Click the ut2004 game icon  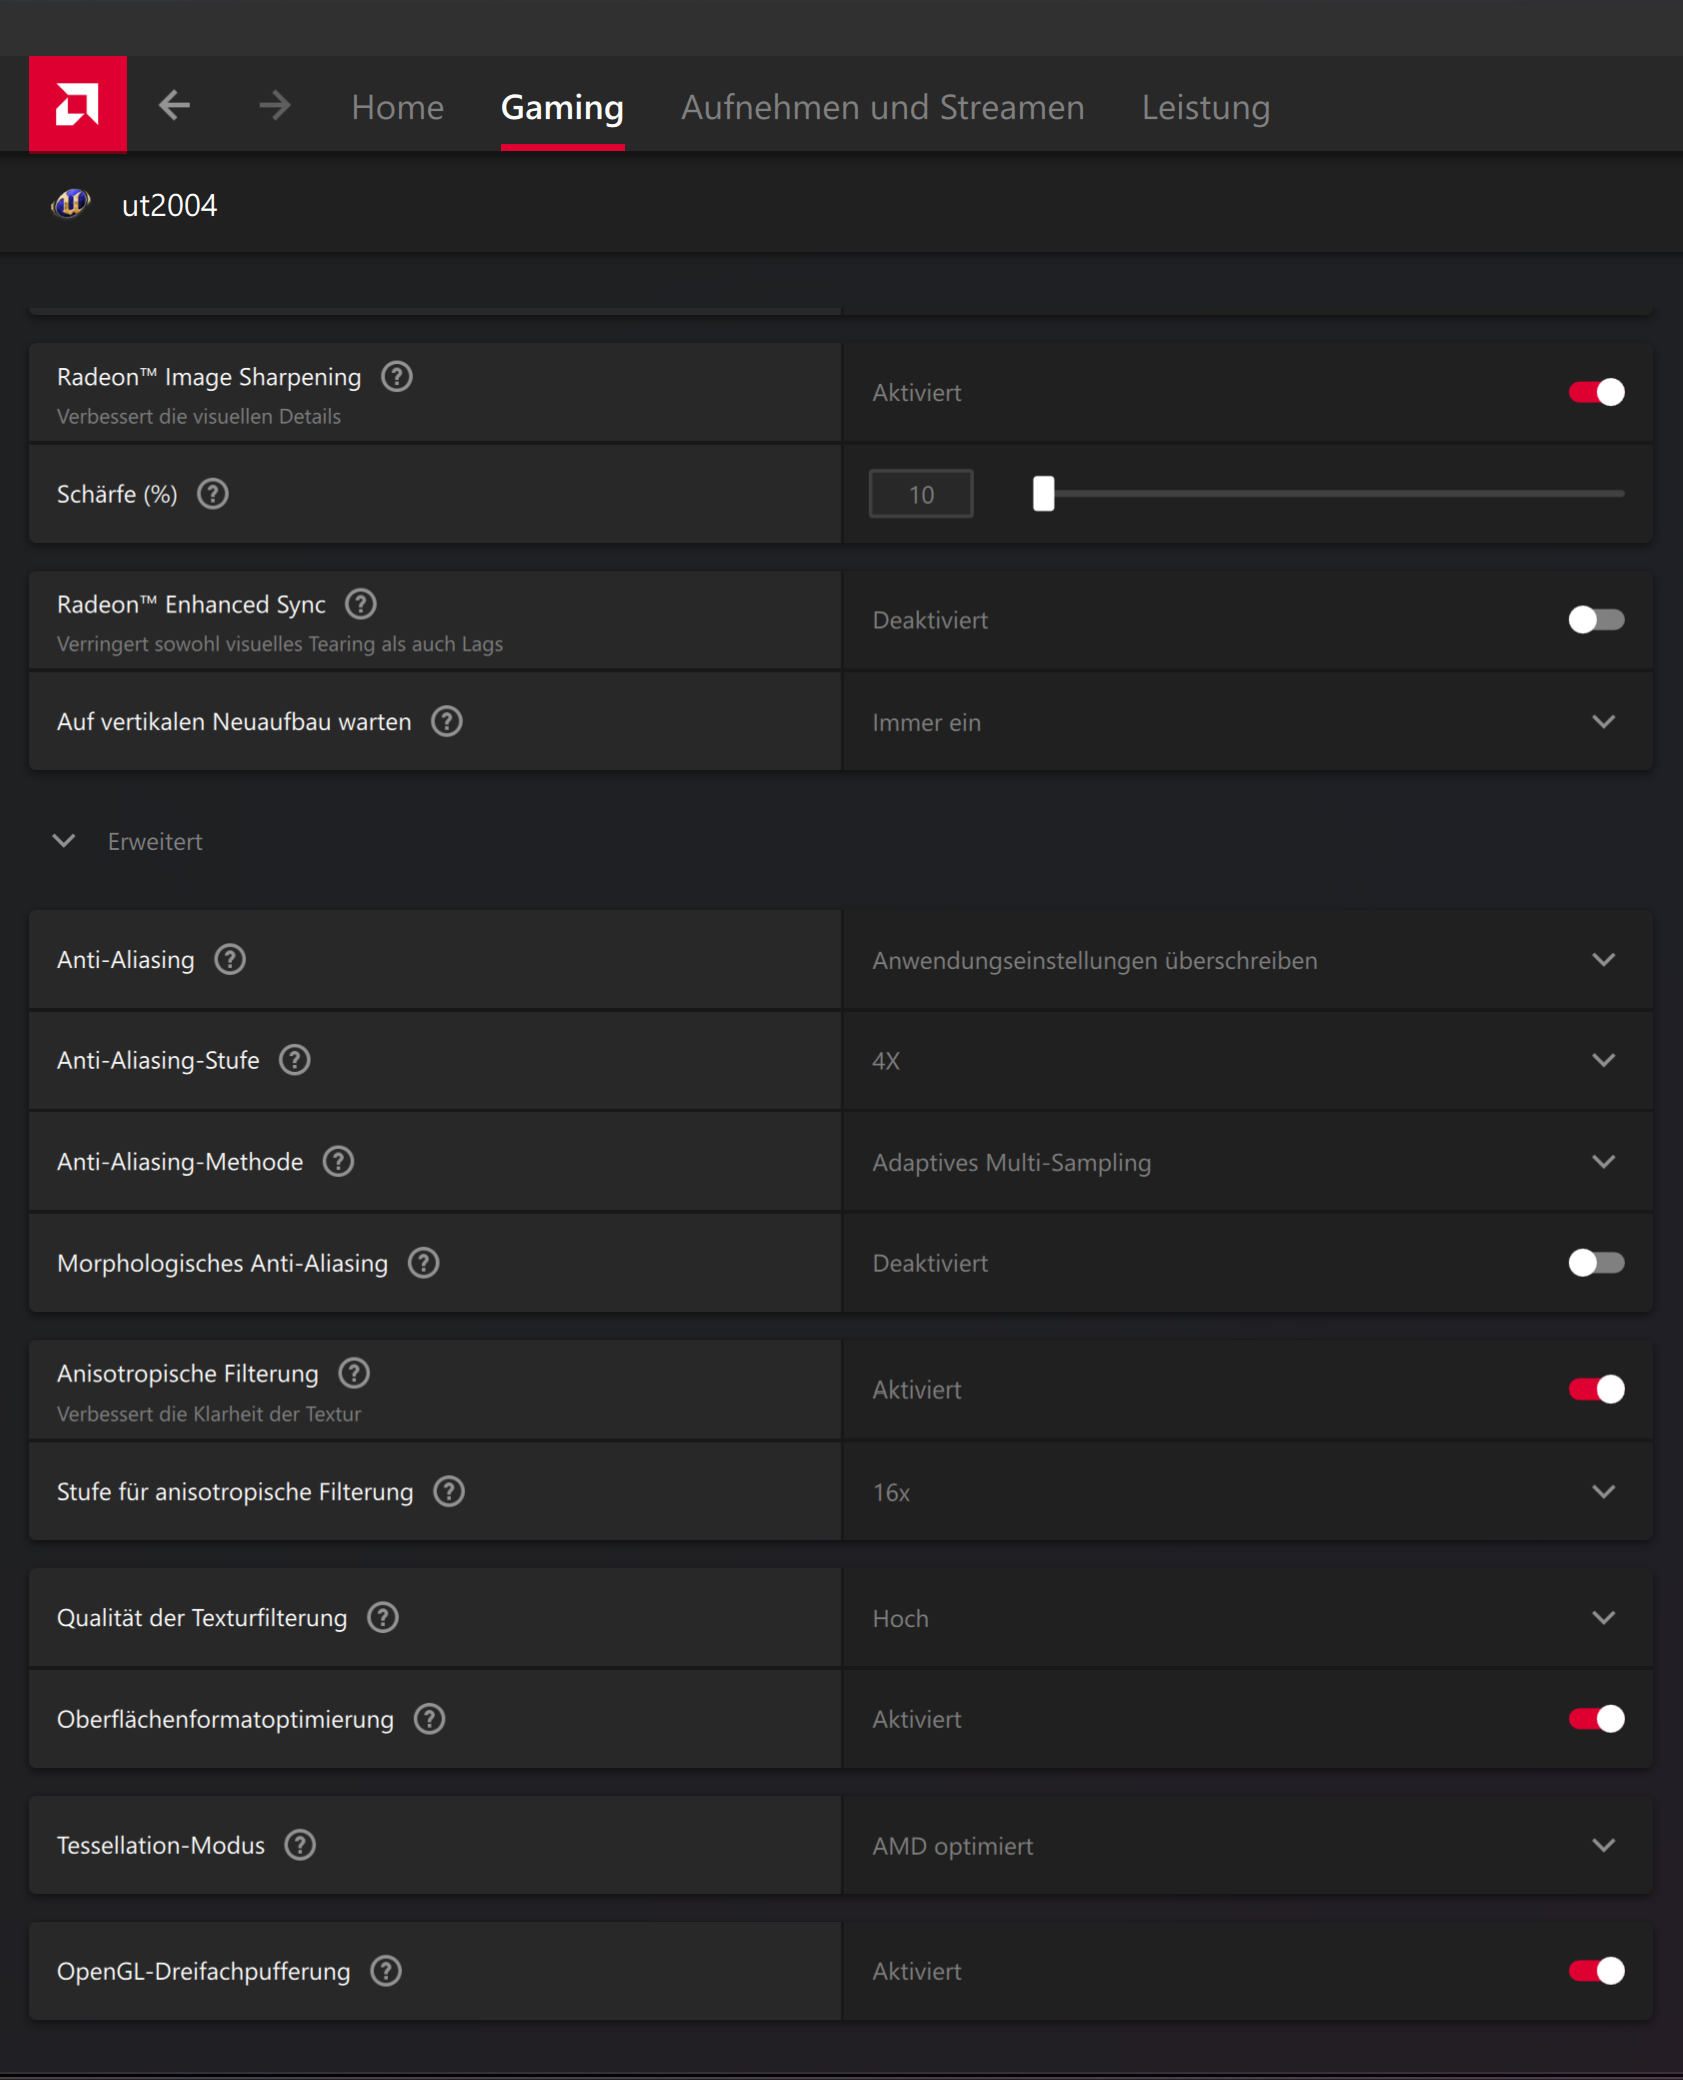[70, 204]
